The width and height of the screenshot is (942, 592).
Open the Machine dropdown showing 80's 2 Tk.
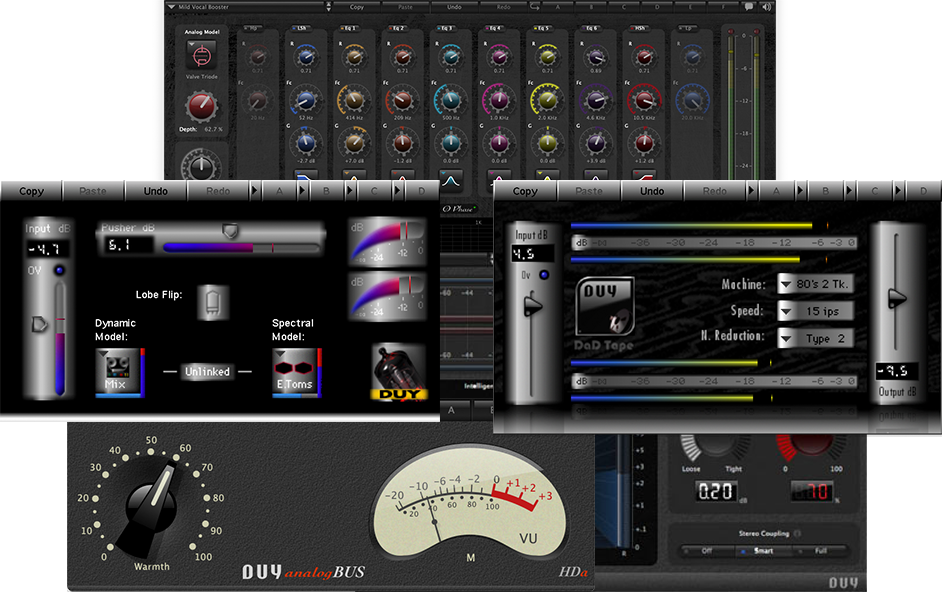click(815, 286)
